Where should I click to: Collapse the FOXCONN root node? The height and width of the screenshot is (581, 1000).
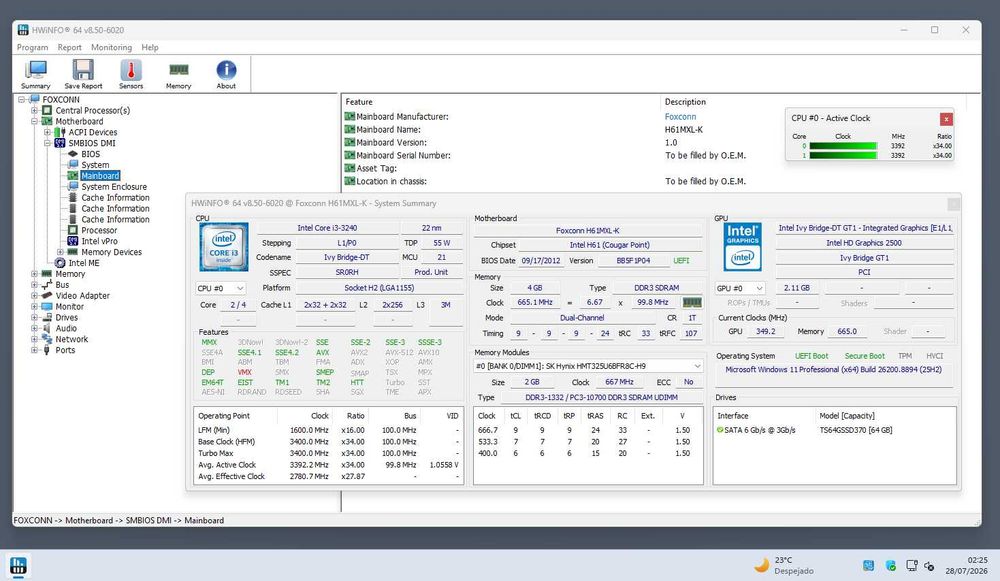click(x=22, y=99)
